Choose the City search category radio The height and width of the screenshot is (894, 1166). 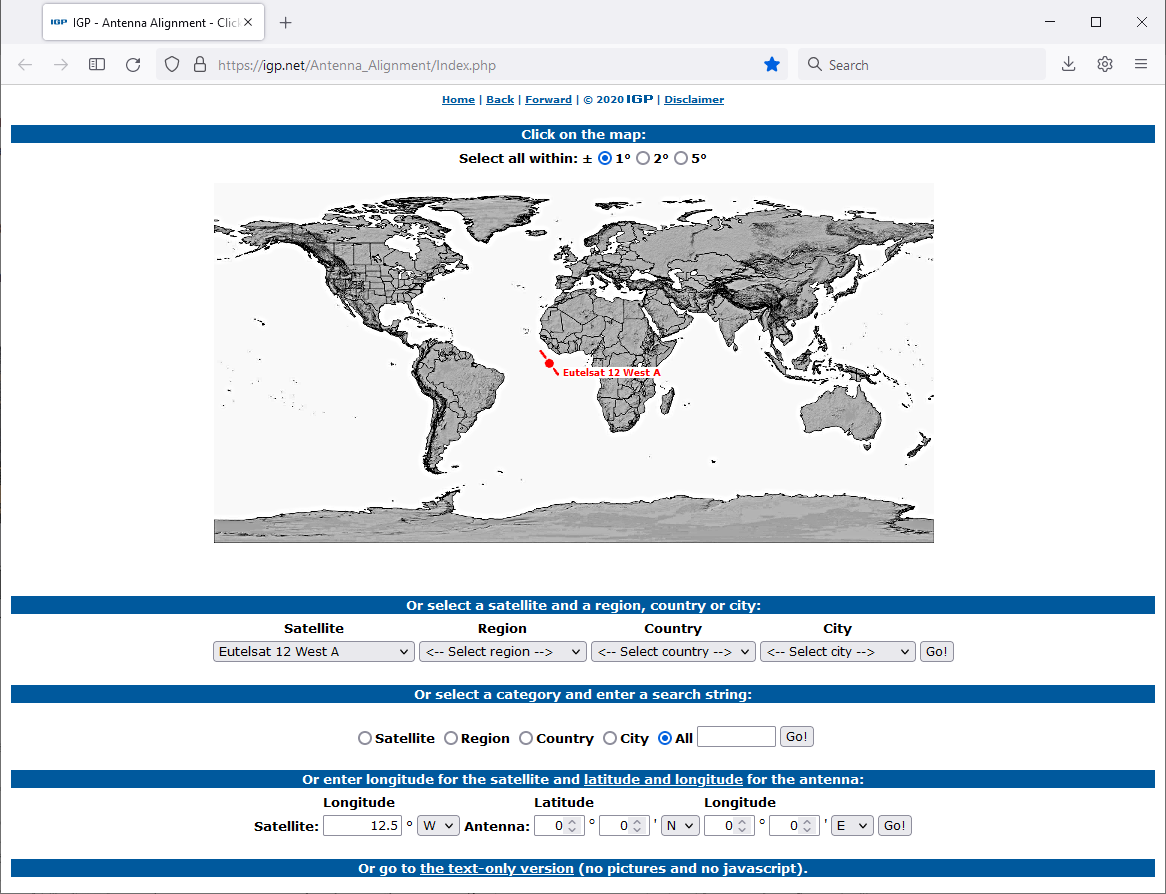pyautogui.click(x=610, y=738)
